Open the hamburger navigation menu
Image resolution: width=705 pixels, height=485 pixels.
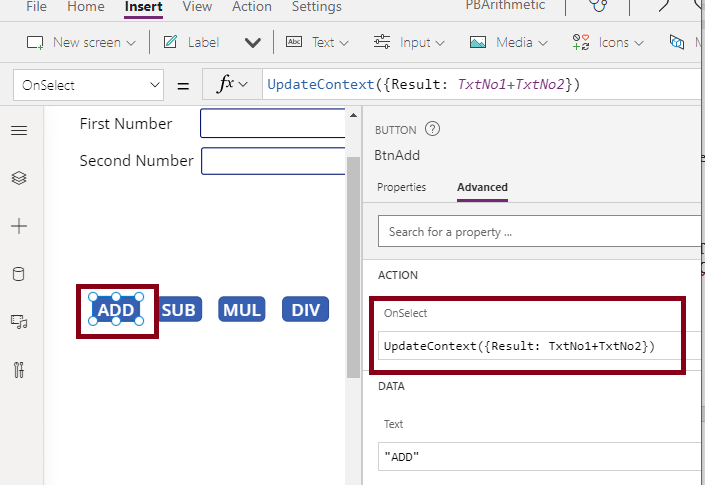[x=19, y=130]
